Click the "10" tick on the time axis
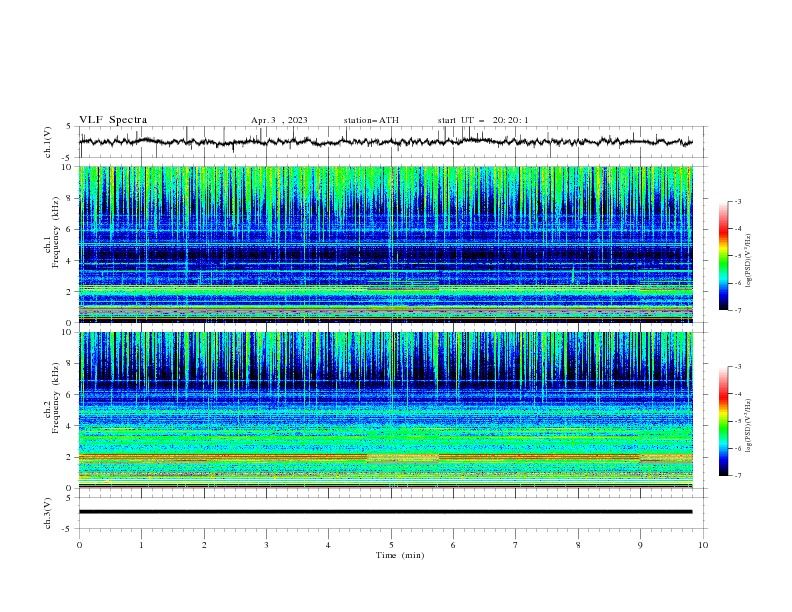 (x=703, y=545)
